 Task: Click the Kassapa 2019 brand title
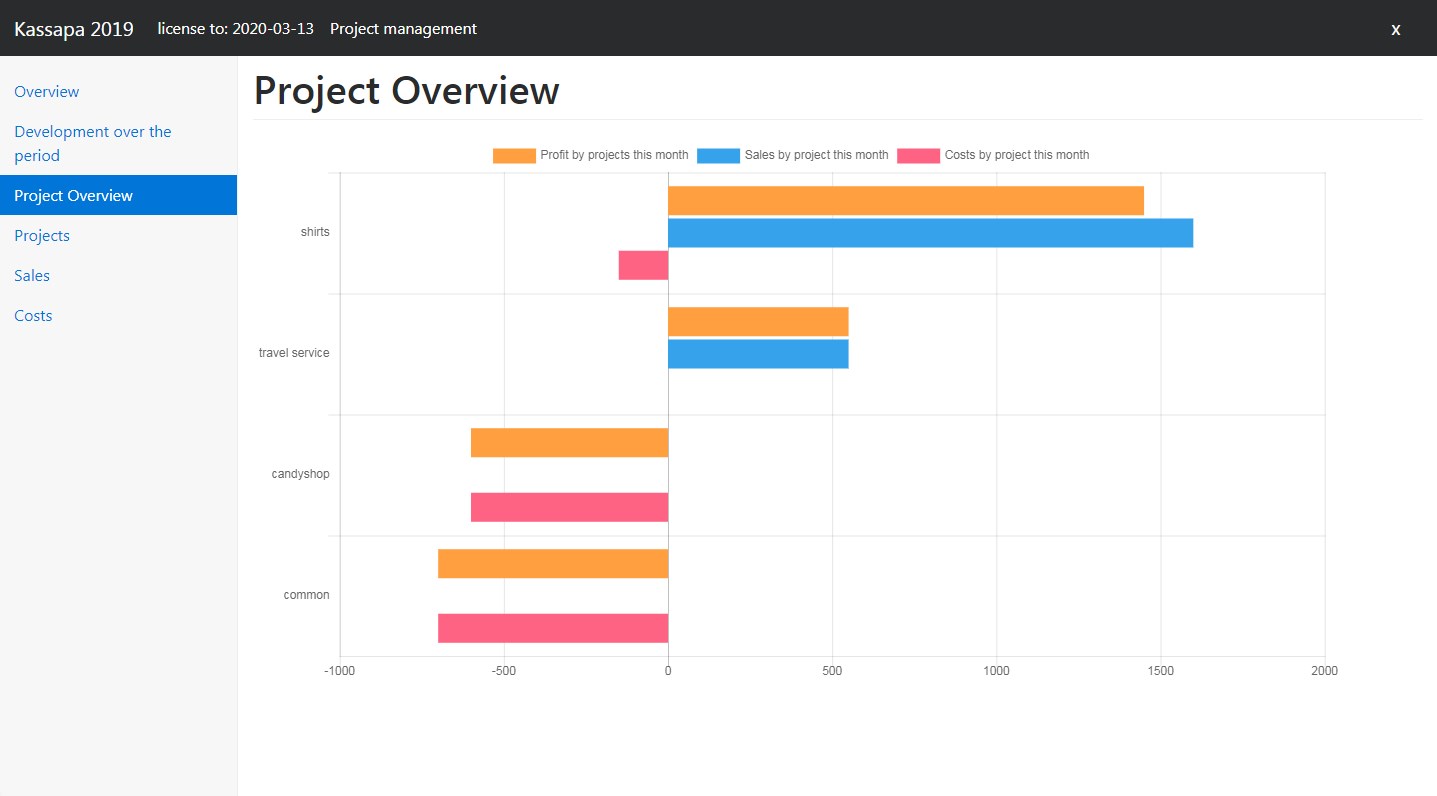[x=74, y=29]
